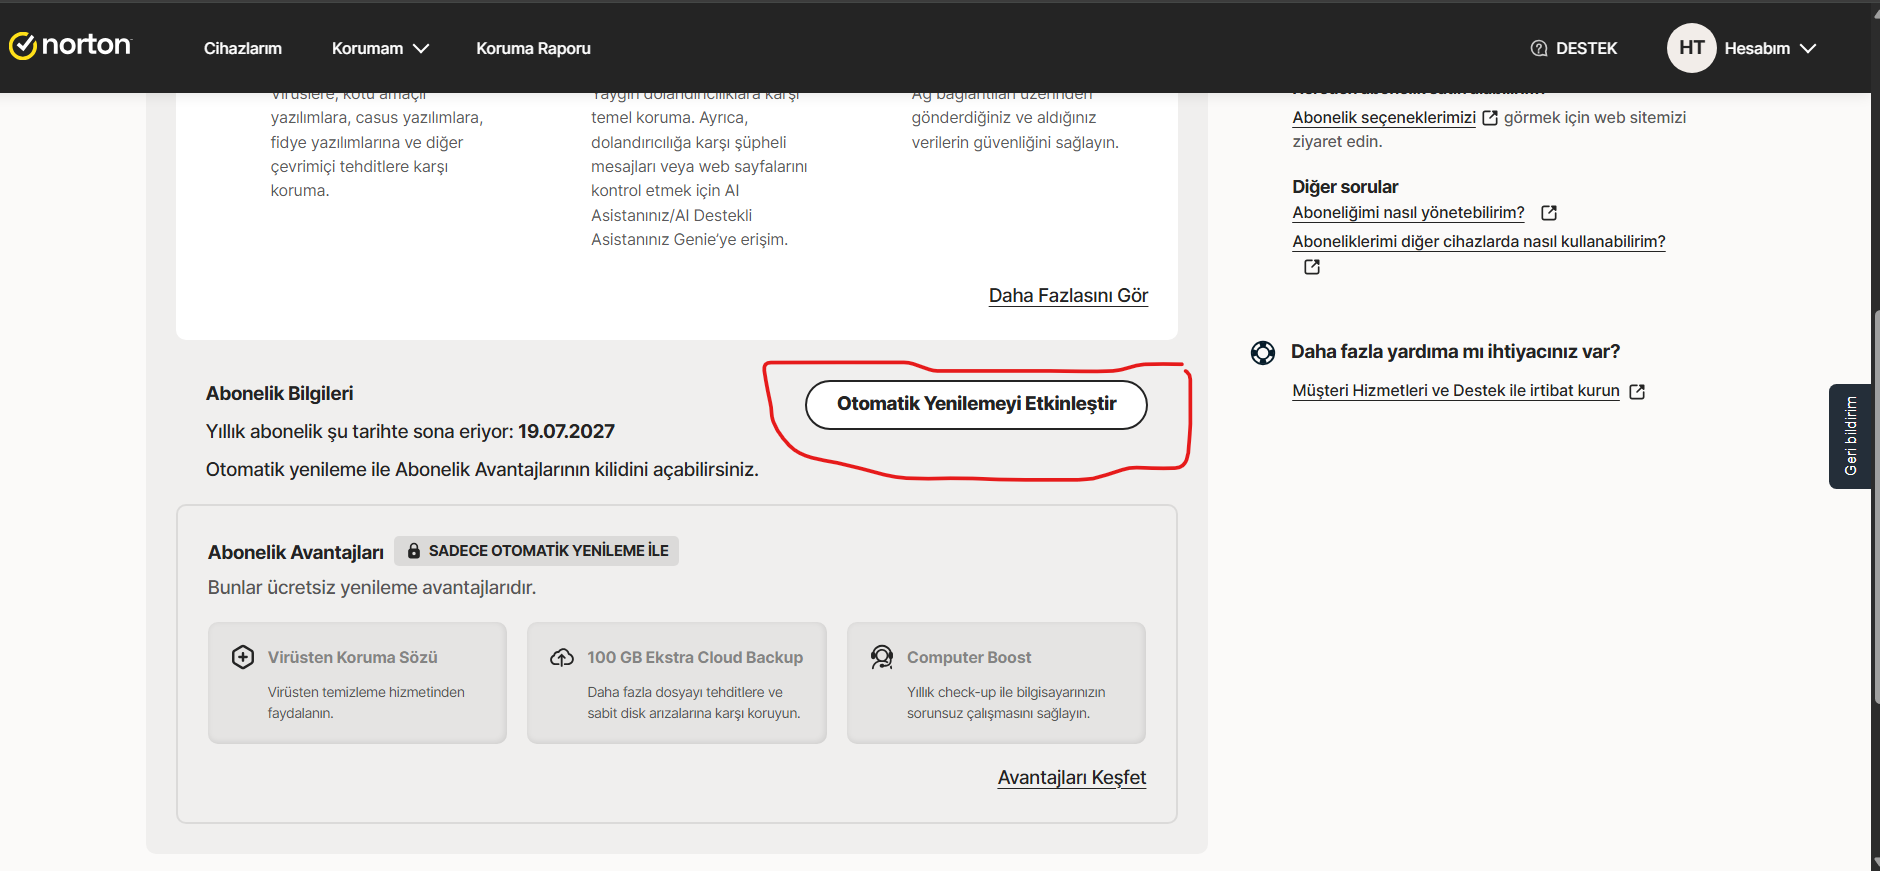Image resolution: width=1880 pixels, height=871 pixels.
Task: Click Otomatik Yenilemeyi Etkinleştir button
Action: (x=976, y=404)
